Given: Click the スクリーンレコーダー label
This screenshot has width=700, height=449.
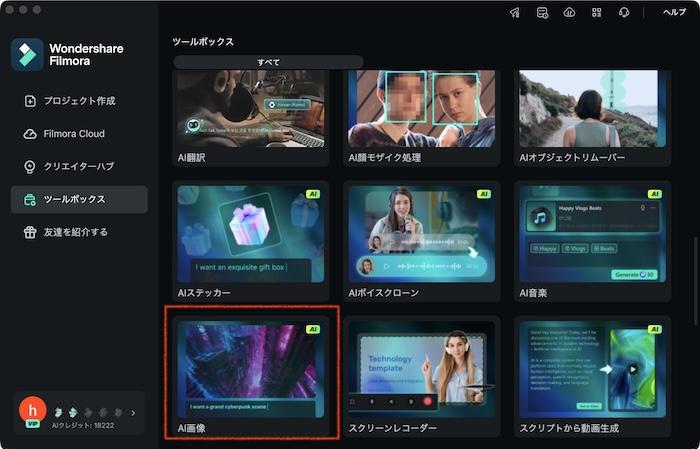Looking at the screenshot, I should coord(392,428).
